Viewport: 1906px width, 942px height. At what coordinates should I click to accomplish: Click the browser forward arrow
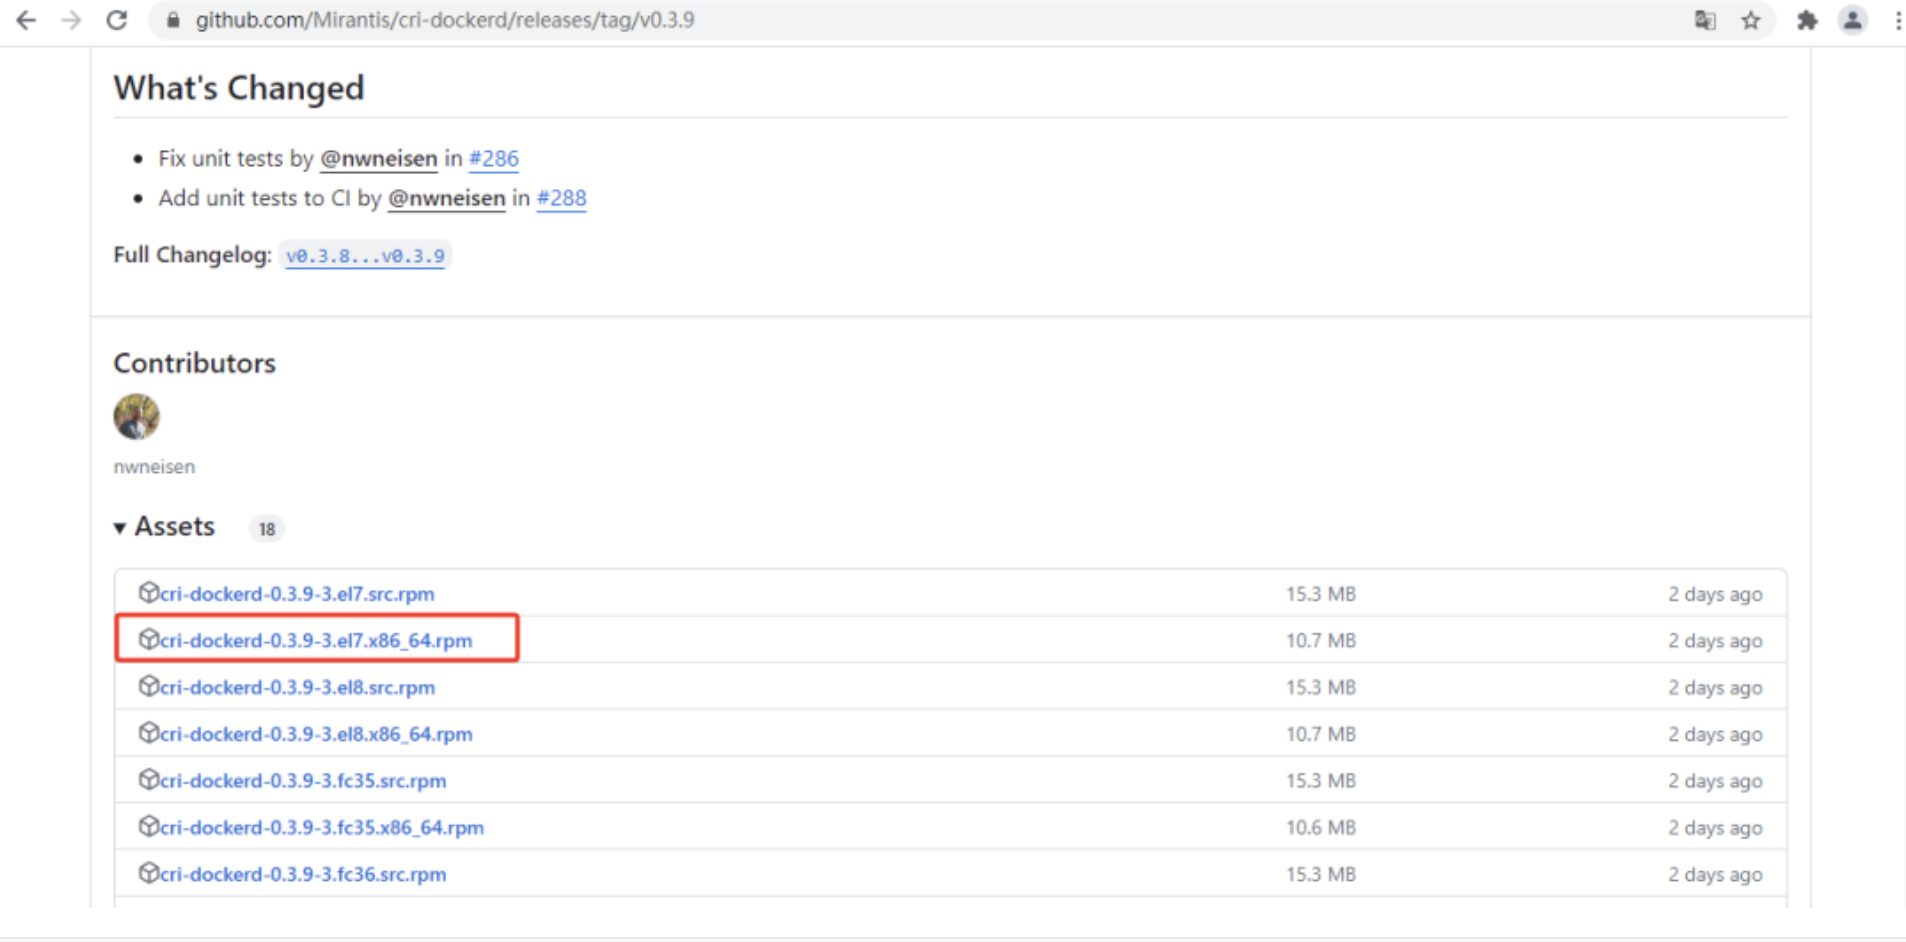[71, 20]
